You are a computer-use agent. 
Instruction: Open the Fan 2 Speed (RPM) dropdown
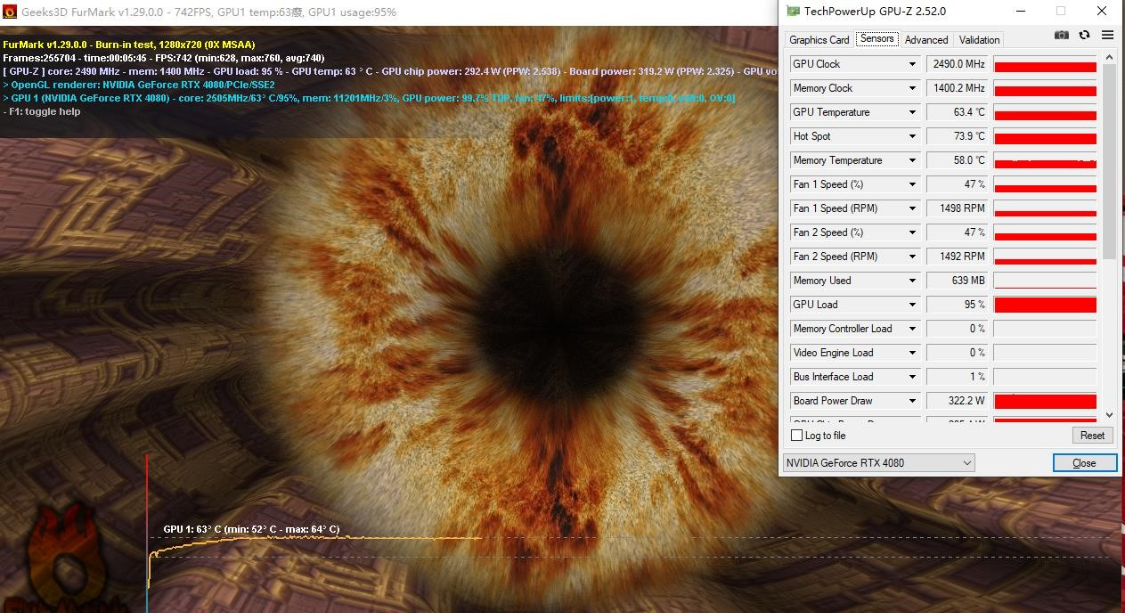point(912,256)
